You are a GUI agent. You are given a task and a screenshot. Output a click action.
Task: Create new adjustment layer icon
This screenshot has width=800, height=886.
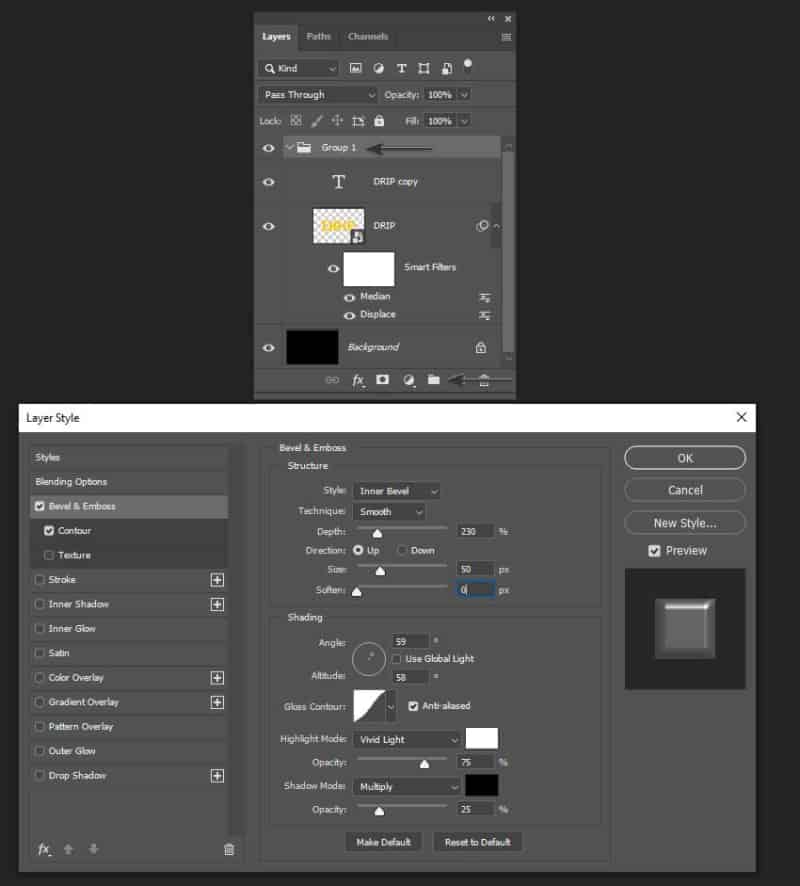pos(409,380)
